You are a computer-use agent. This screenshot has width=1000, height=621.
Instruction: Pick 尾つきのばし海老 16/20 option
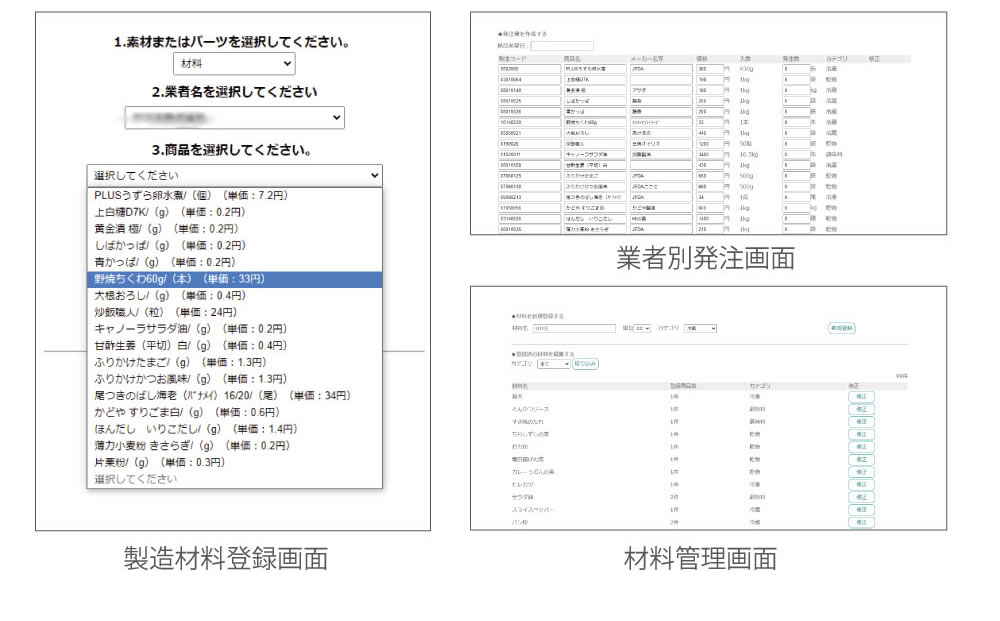point(234,395)
